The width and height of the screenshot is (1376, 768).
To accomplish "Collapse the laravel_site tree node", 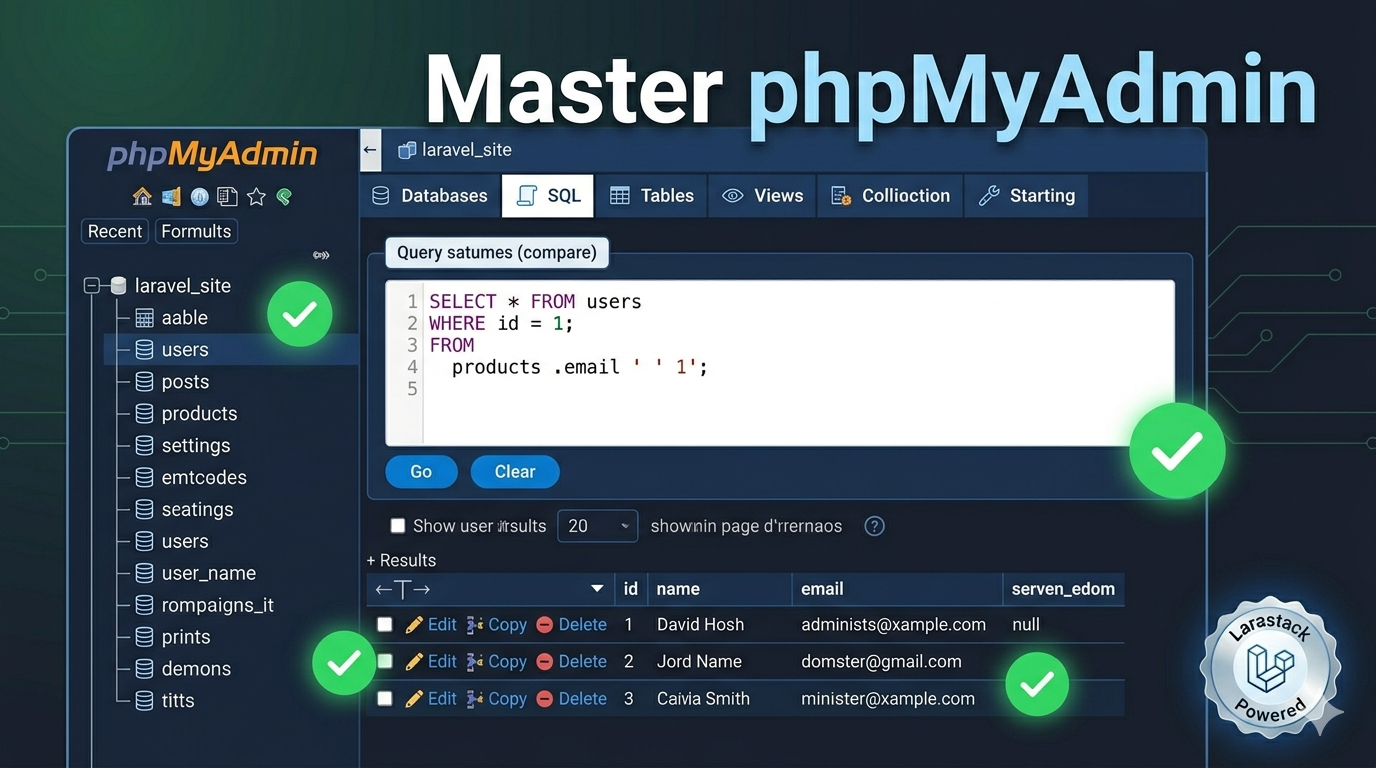I will coord(92,286).
